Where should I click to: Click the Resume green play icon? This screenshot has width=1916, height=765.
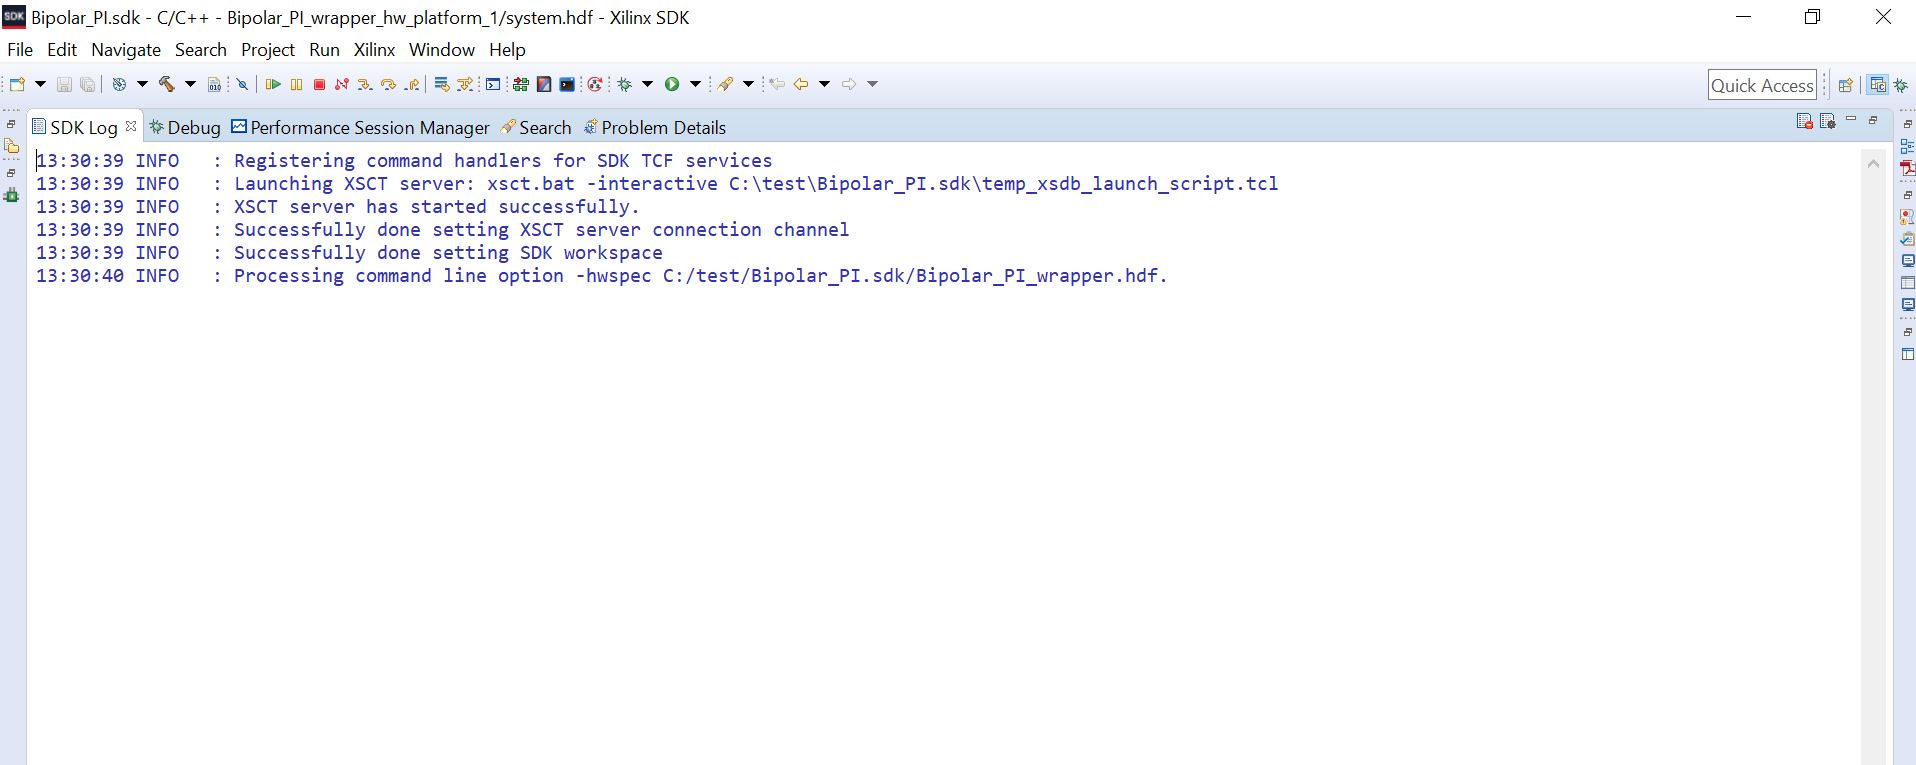273,85
